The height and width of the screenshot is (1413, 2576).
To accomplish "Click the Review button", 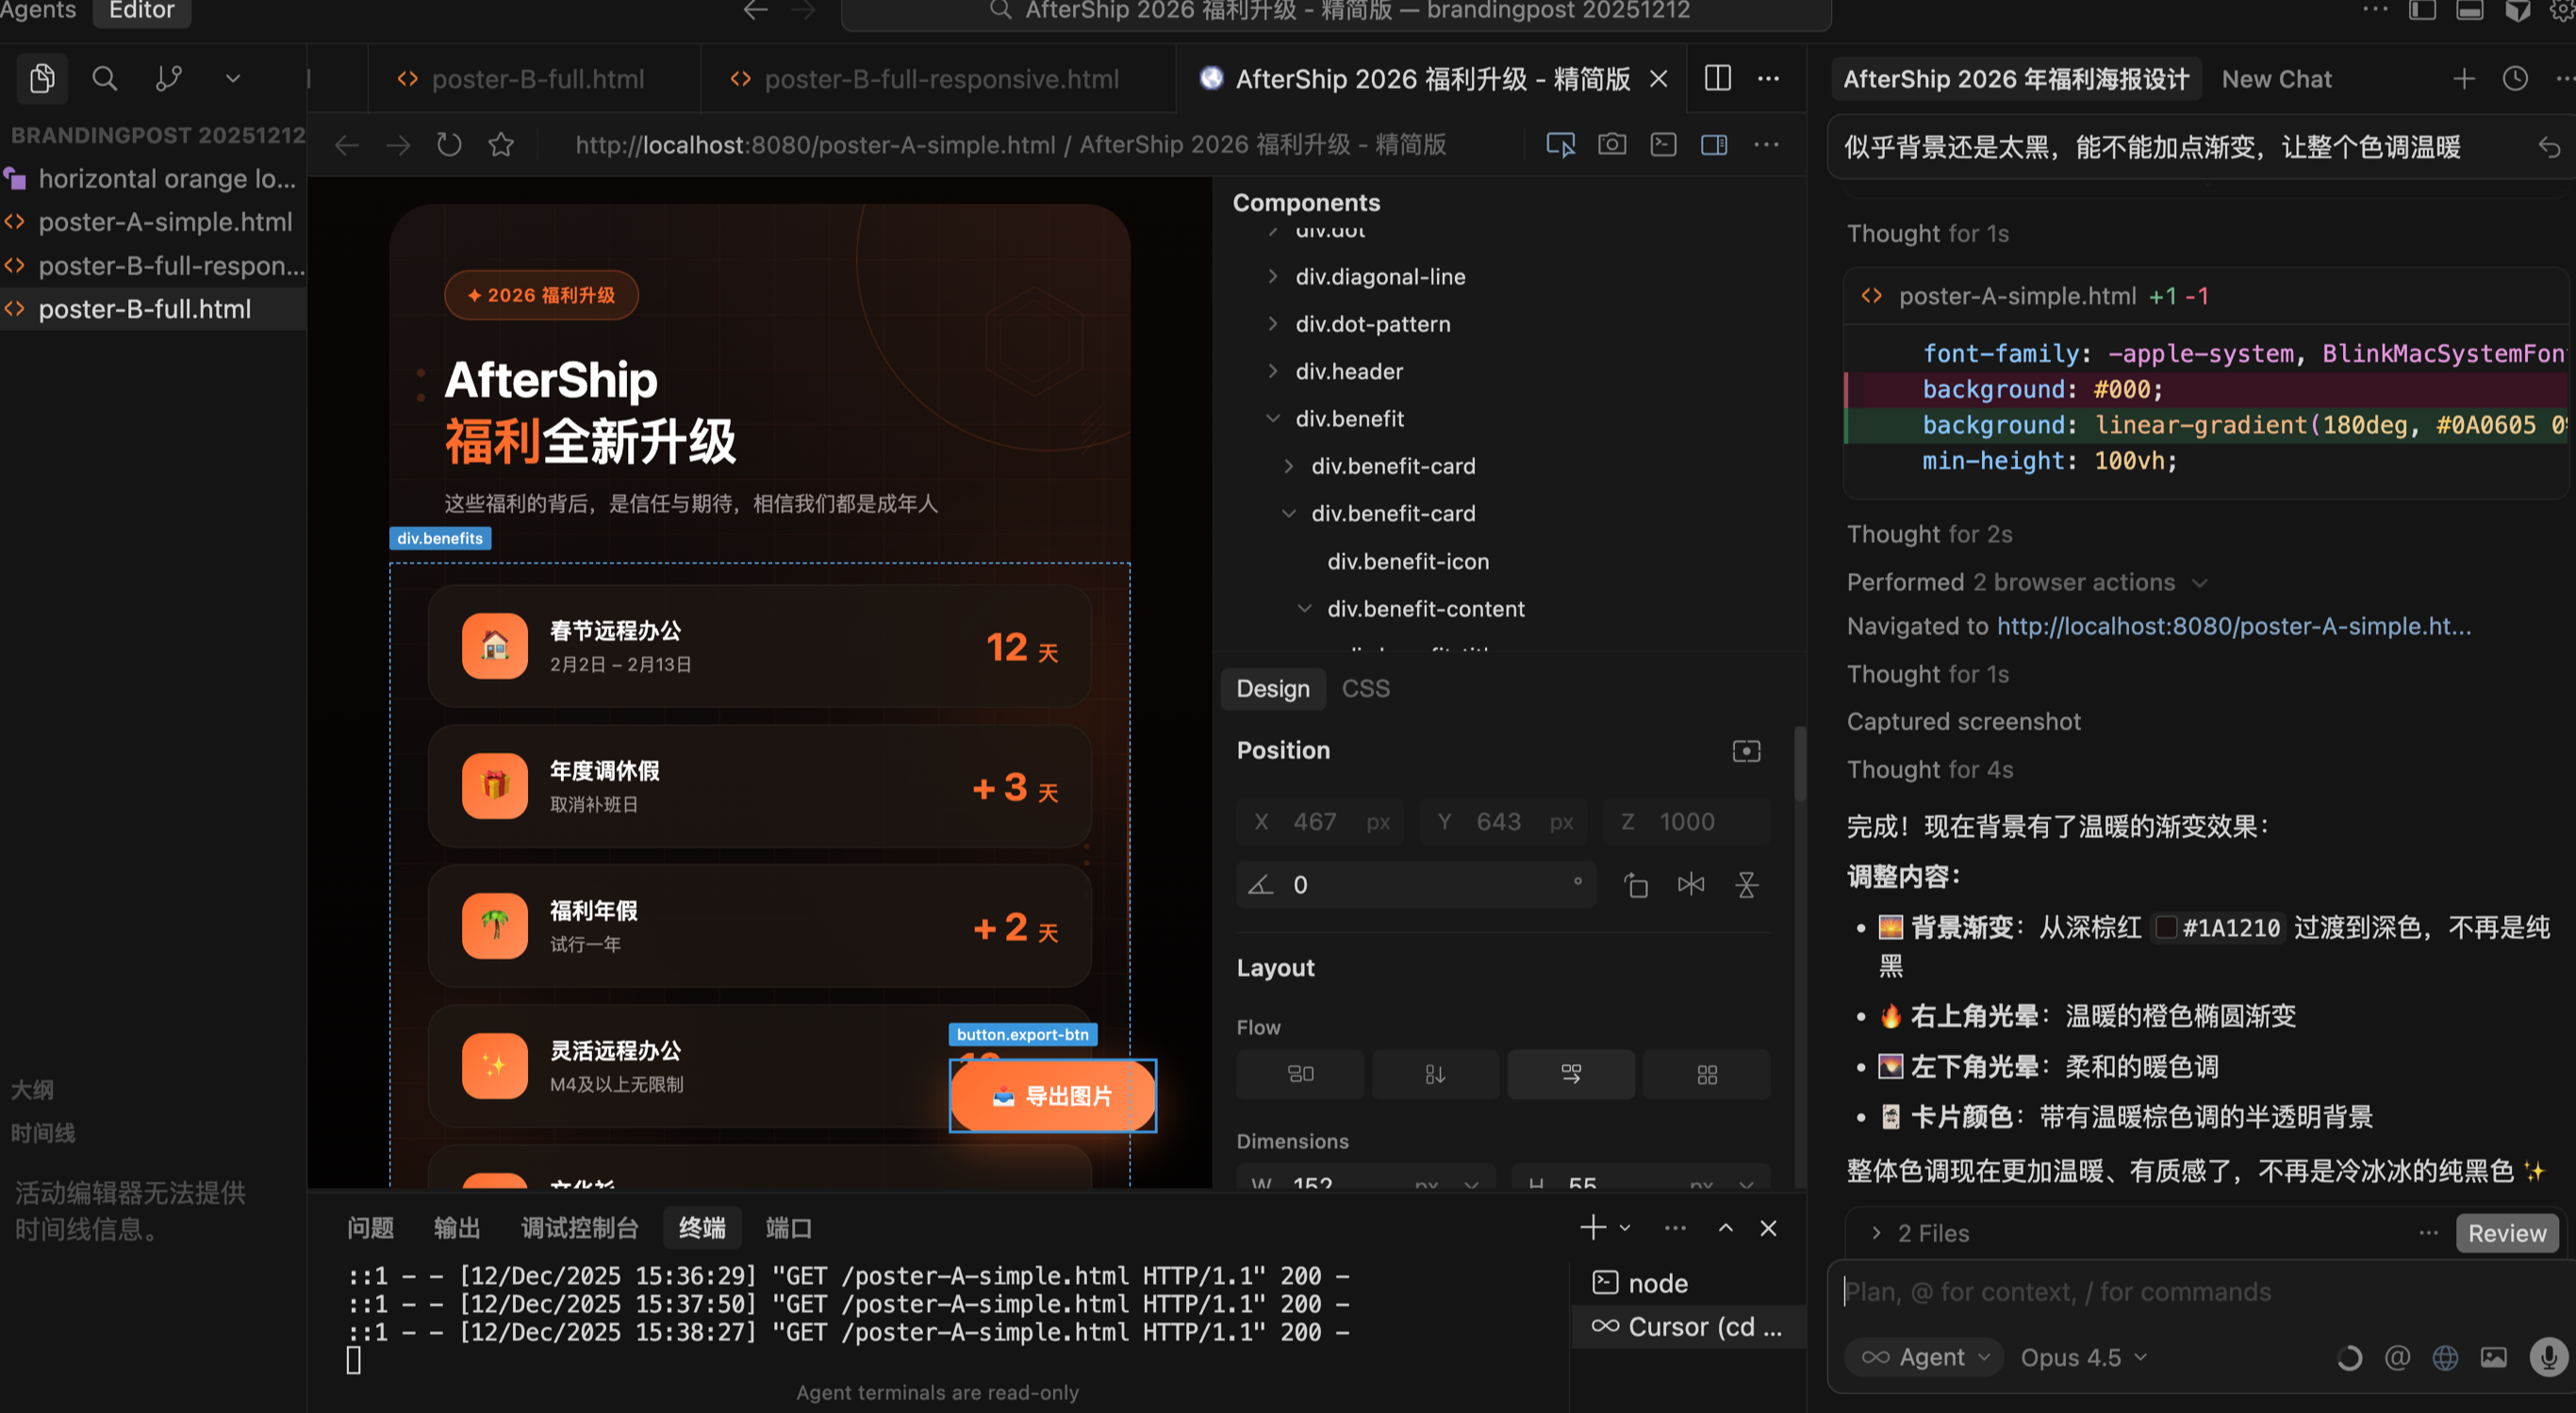I will (2506, 1233).
